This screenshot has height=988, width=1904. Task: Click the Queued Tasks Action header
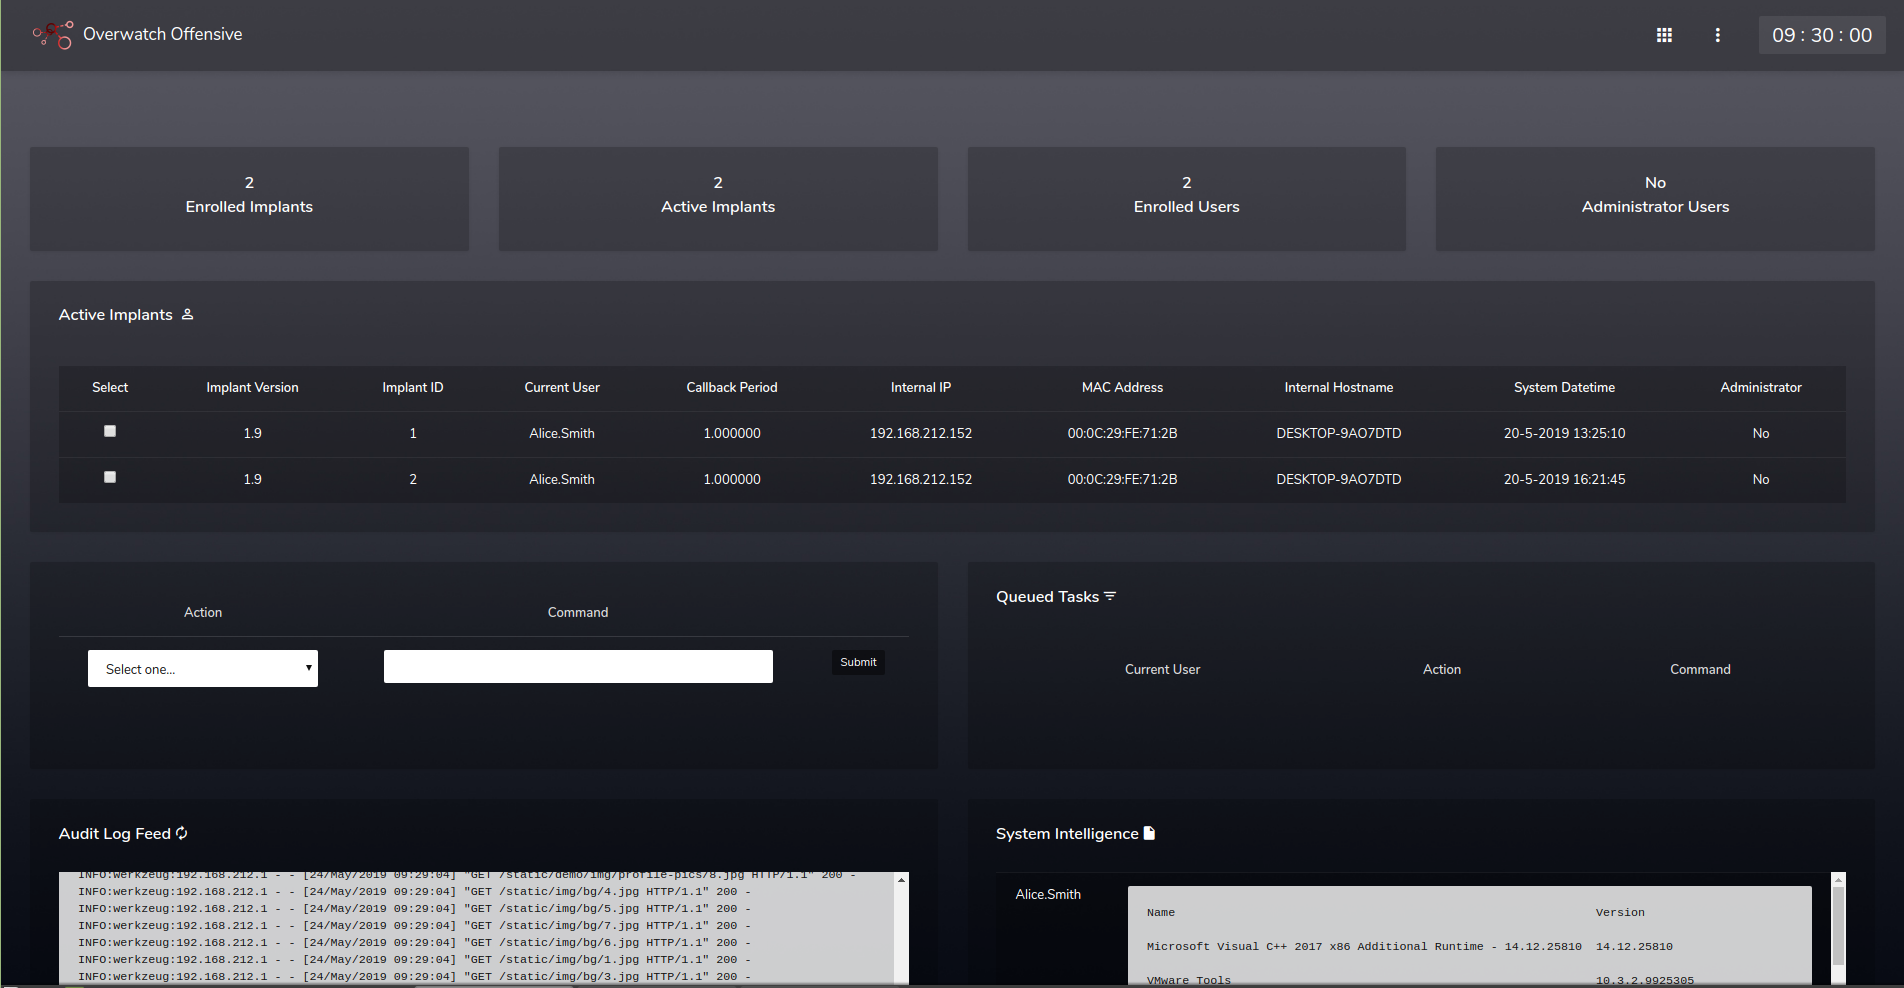1442,669
